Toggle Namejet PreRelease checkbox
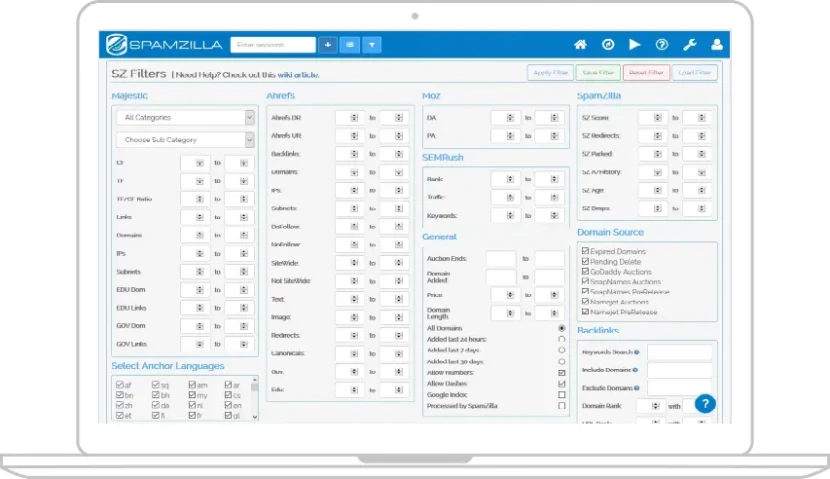The image size is (830, 479). coord(585,312)
